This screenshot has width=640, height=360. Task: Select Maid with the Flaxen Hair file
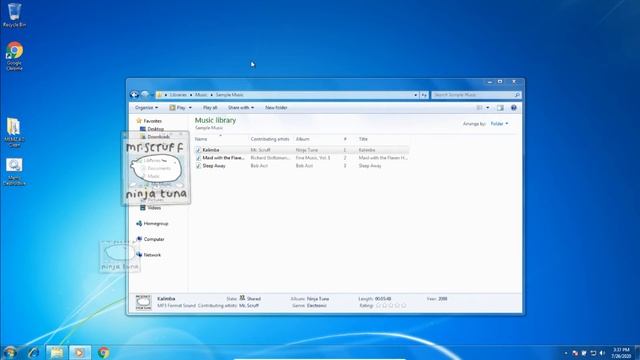point(301,158)
